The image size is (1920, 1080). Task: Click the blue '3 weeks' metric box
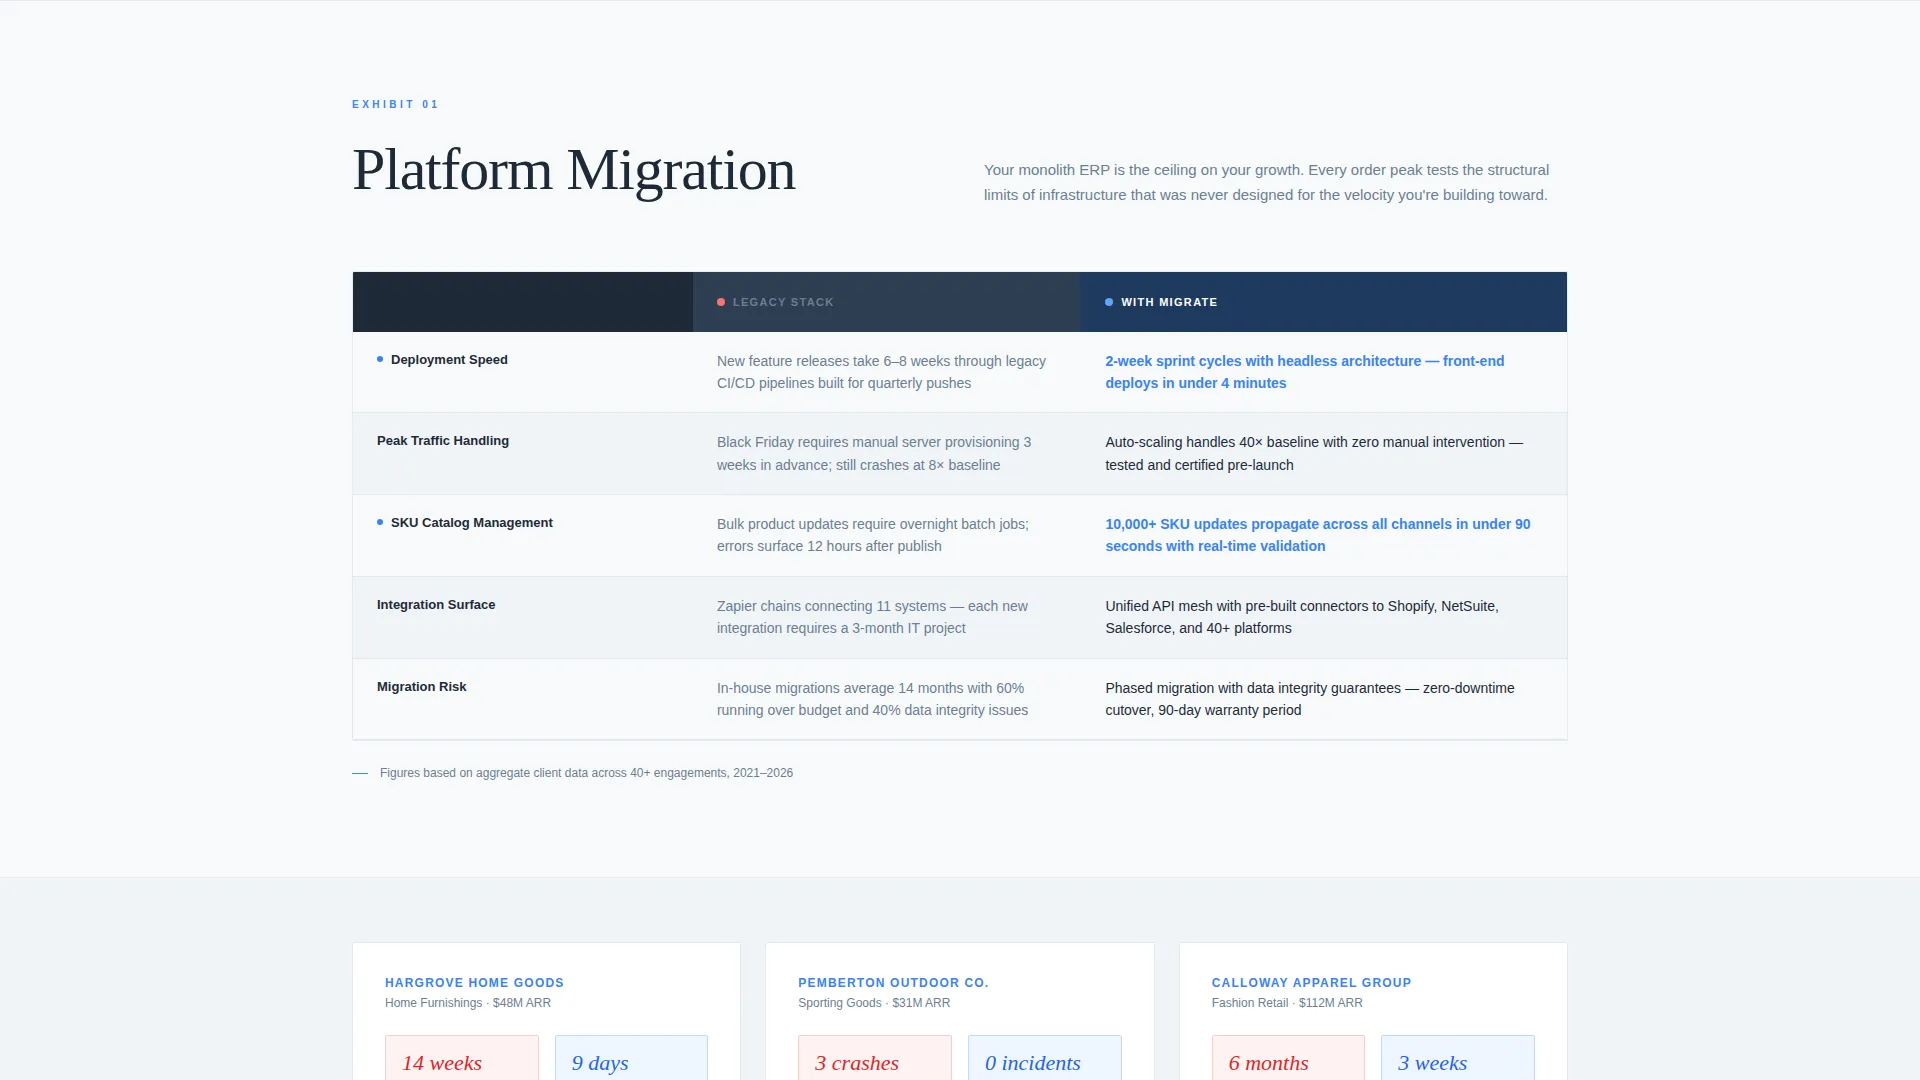1458,1058
